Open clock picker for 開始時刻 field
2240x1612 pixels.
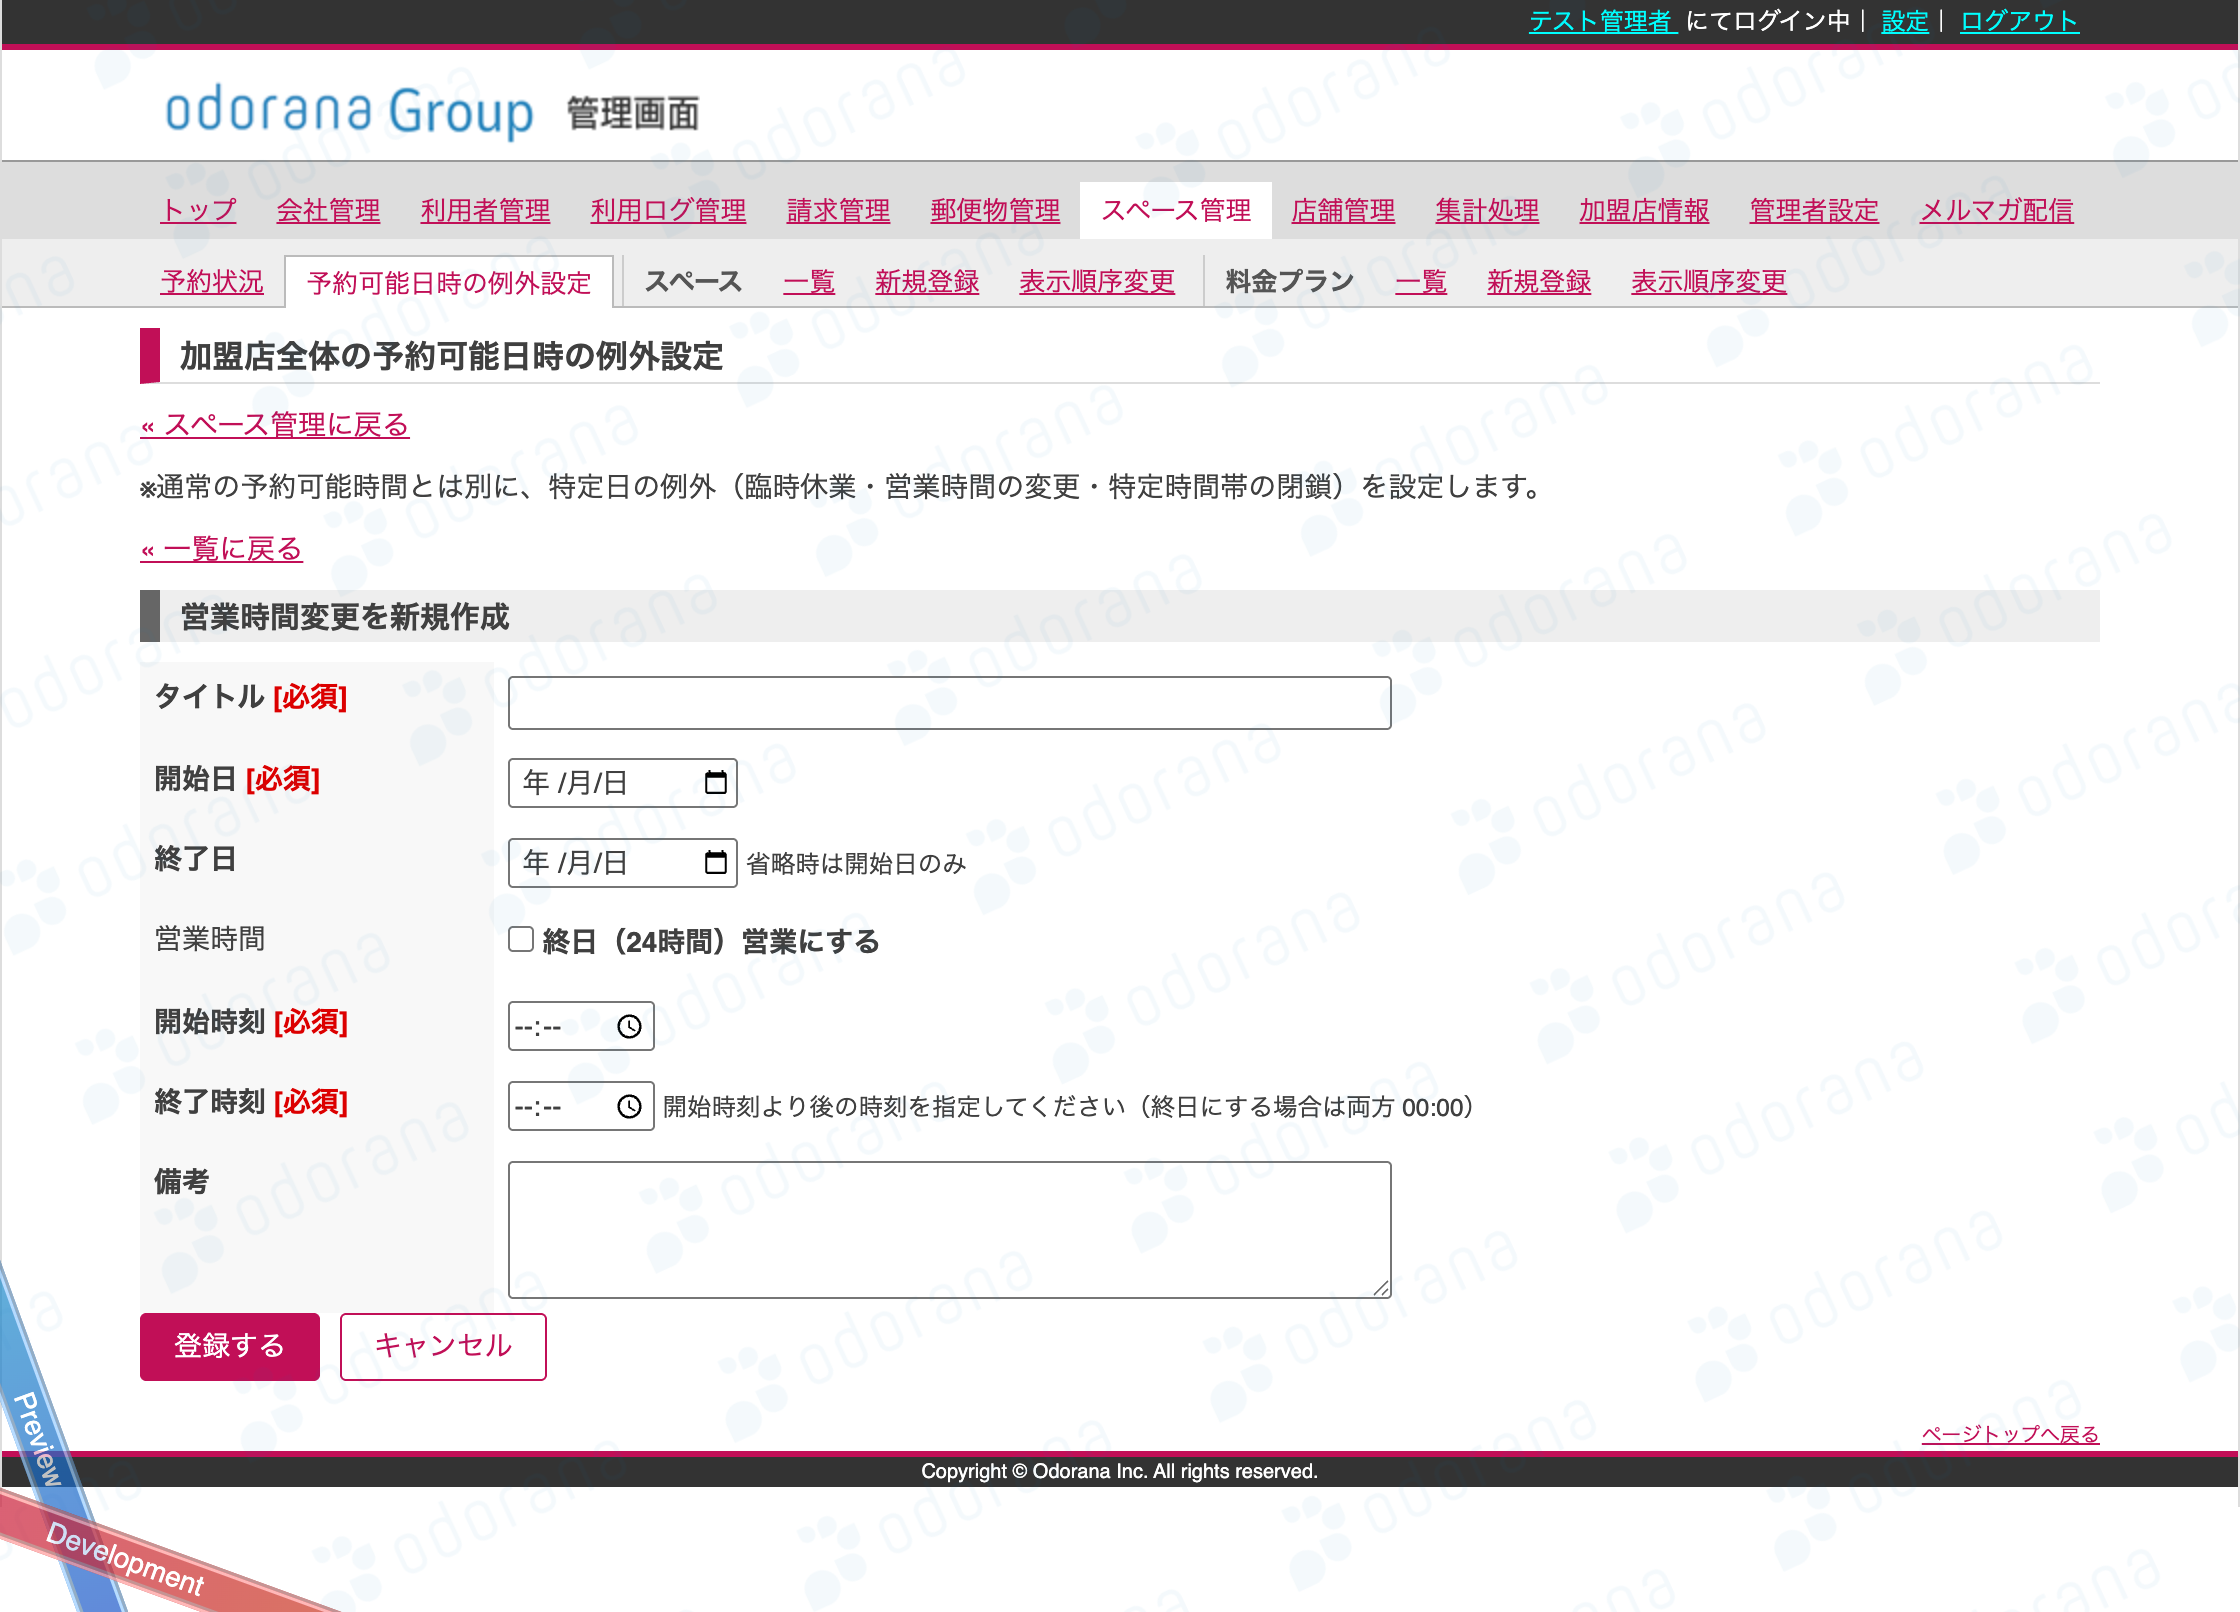[x=629, y=1027]
